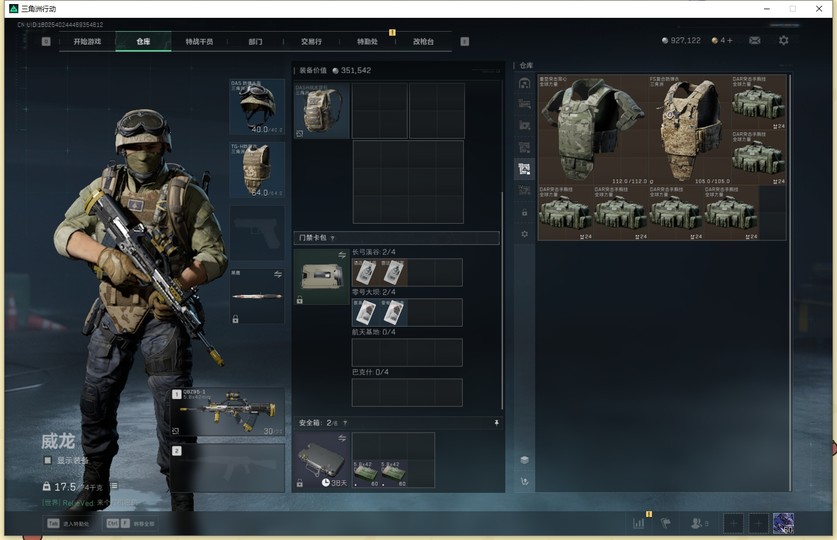Select FS armor with 105.0/105.0 durability
The height and width of the screenshot is (540, 837).
point(689,130)
